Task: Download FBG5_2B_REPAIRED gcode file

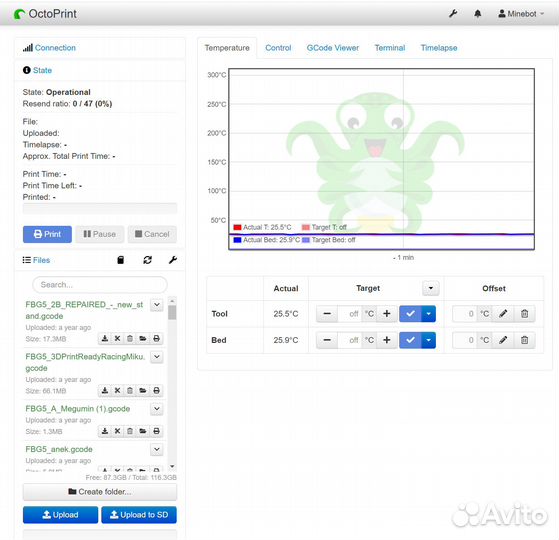Action: (x=105, y=339)
